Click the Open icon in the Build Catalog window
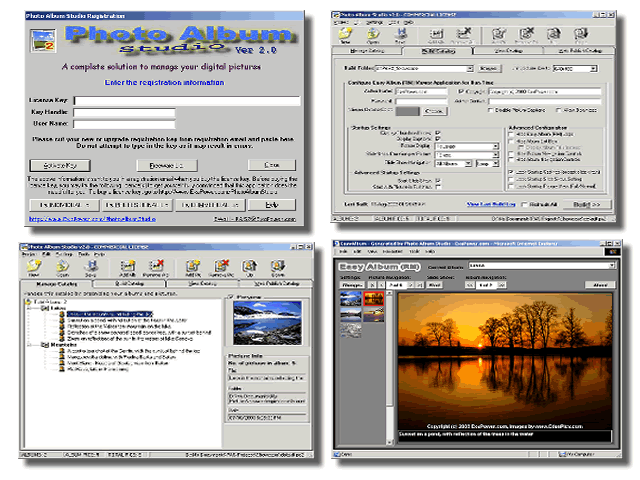The height and width of the screenshot is (480, 640). [373, 34]
